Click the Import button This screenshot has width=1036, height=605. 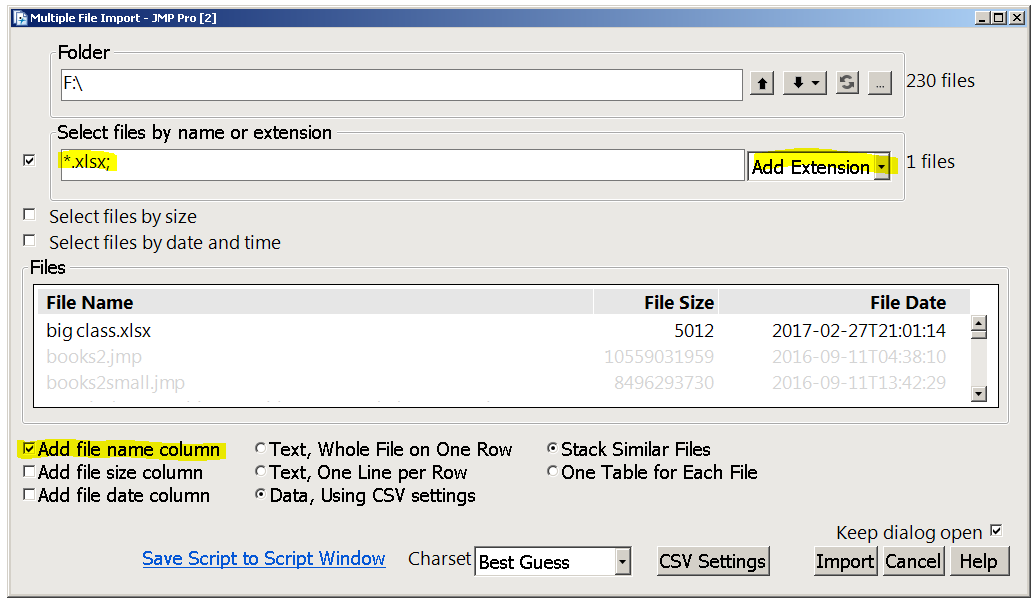[845, 561]
